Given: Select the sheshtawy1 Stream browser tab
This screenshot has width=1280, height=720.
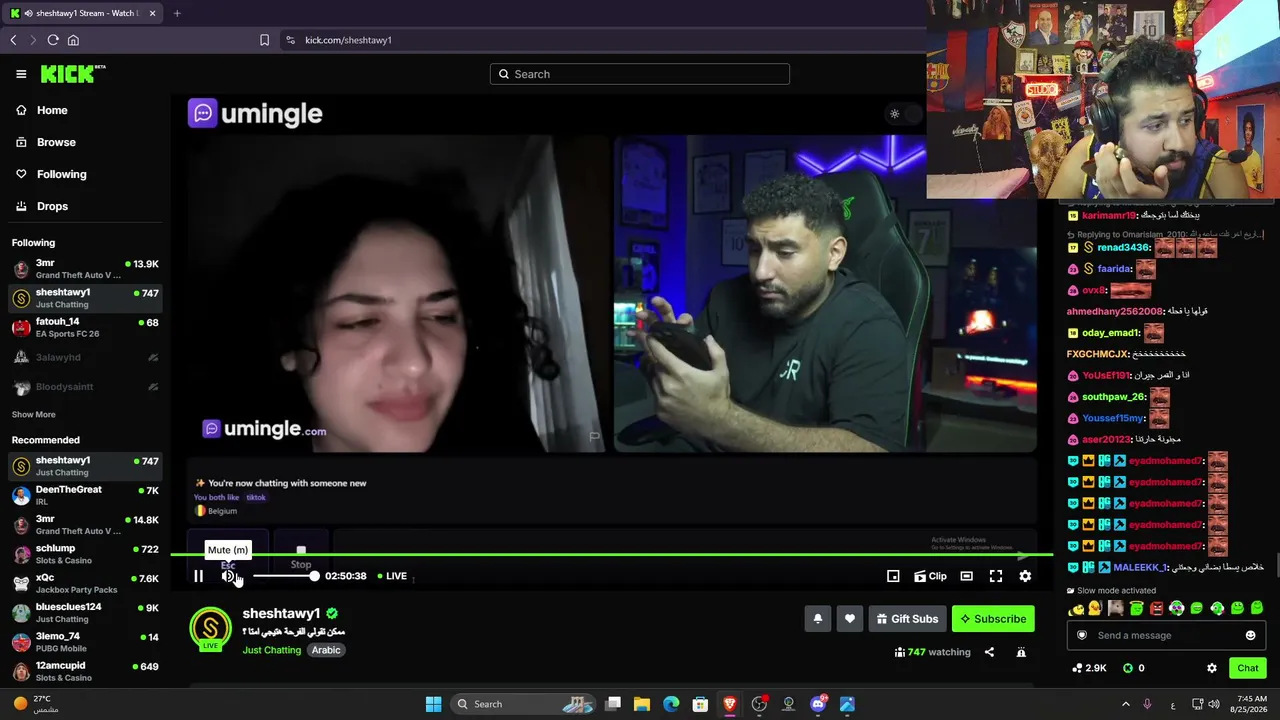Looking at the screenshot, I should pyautogui.click(x=83, y=13).
